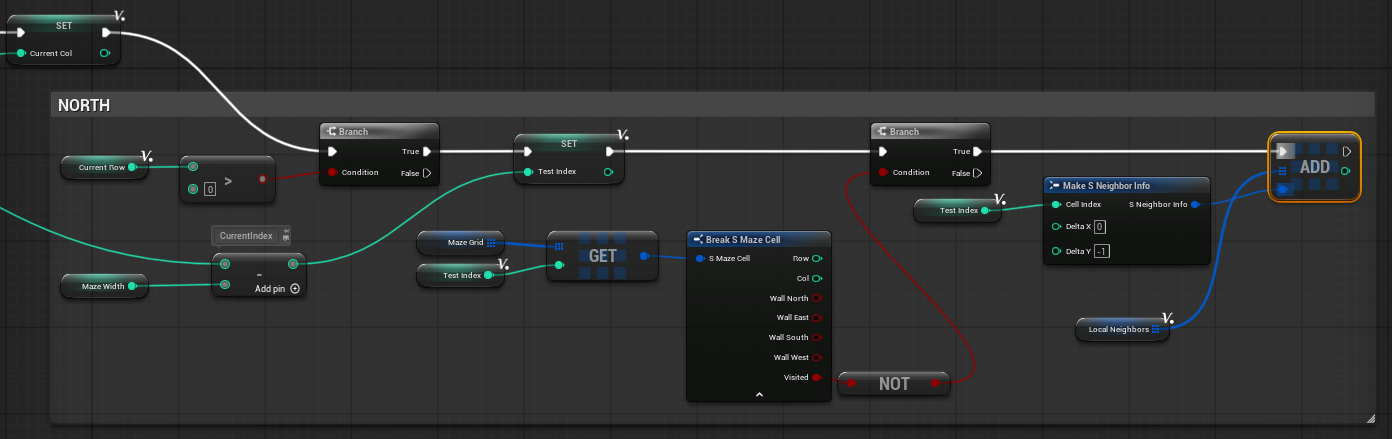Click the Delta X value field
1392x439 pixels.
(1099, 227)
